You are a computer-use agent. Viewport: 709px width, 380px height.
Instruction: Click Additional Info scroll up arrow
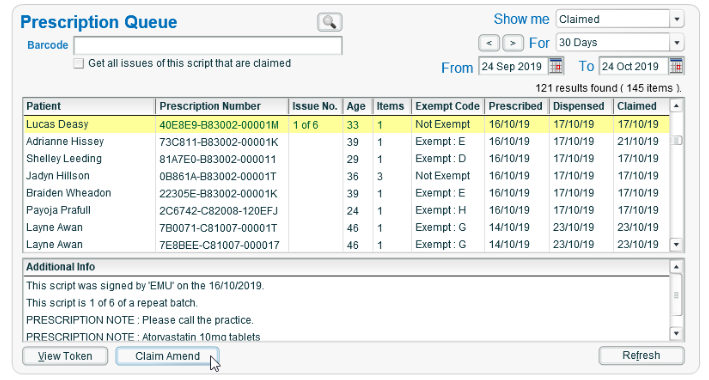676,267
